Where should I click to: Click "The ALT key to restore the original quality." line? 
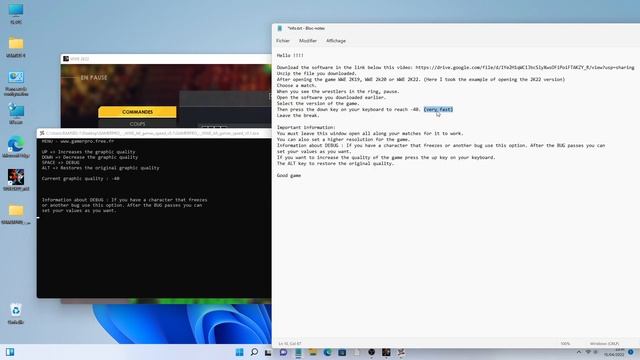336,163
